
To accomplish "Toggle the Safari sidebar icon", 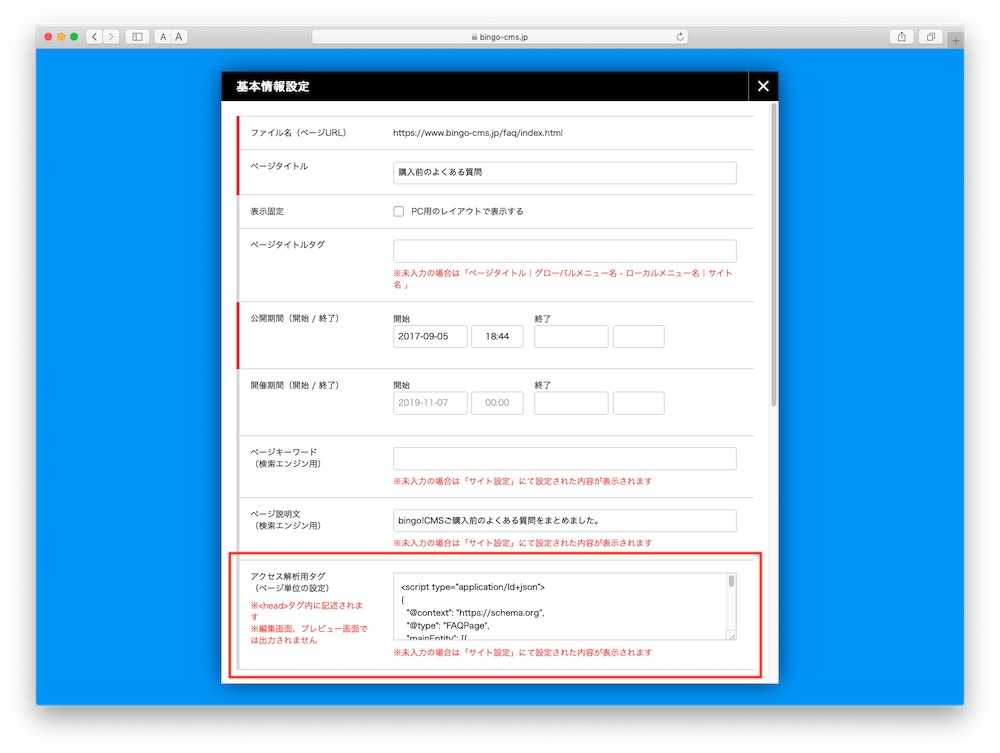I will pos(137,37).
